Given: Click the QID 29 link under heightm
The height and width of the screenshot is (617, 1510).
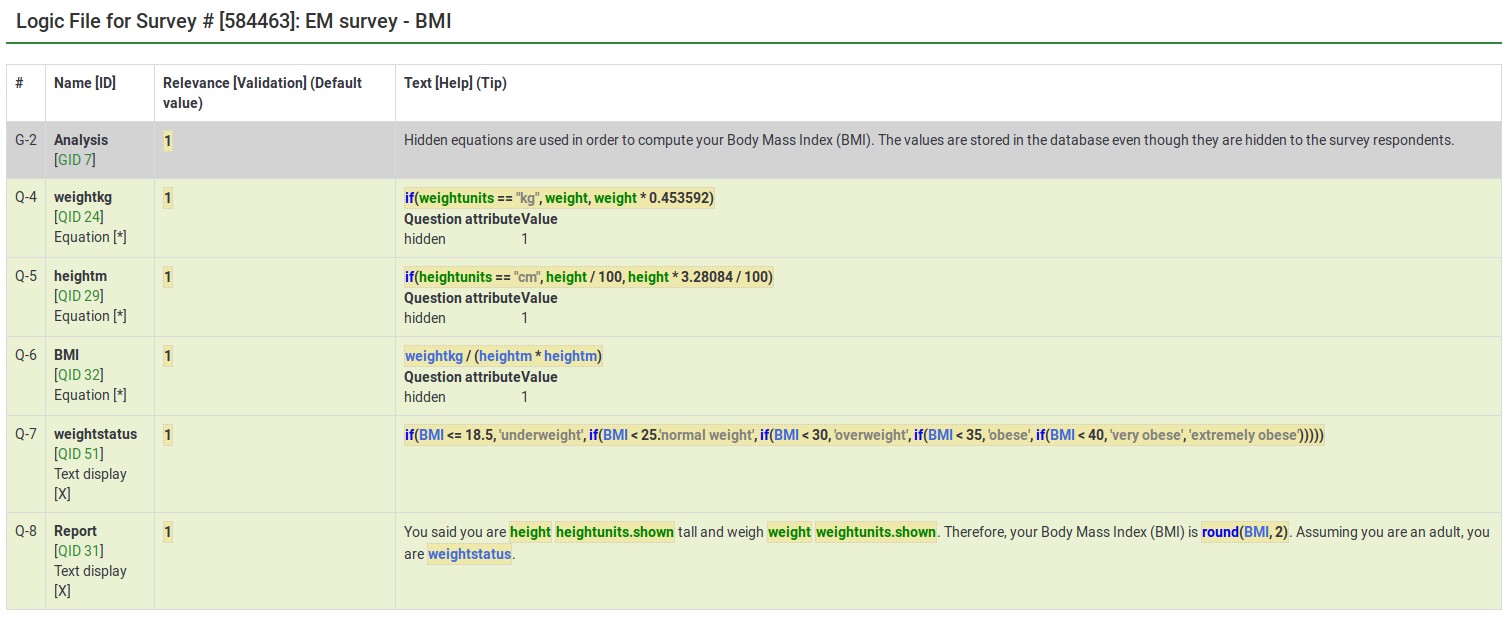Looking at the screenshot, I should [x=80, y=296].
